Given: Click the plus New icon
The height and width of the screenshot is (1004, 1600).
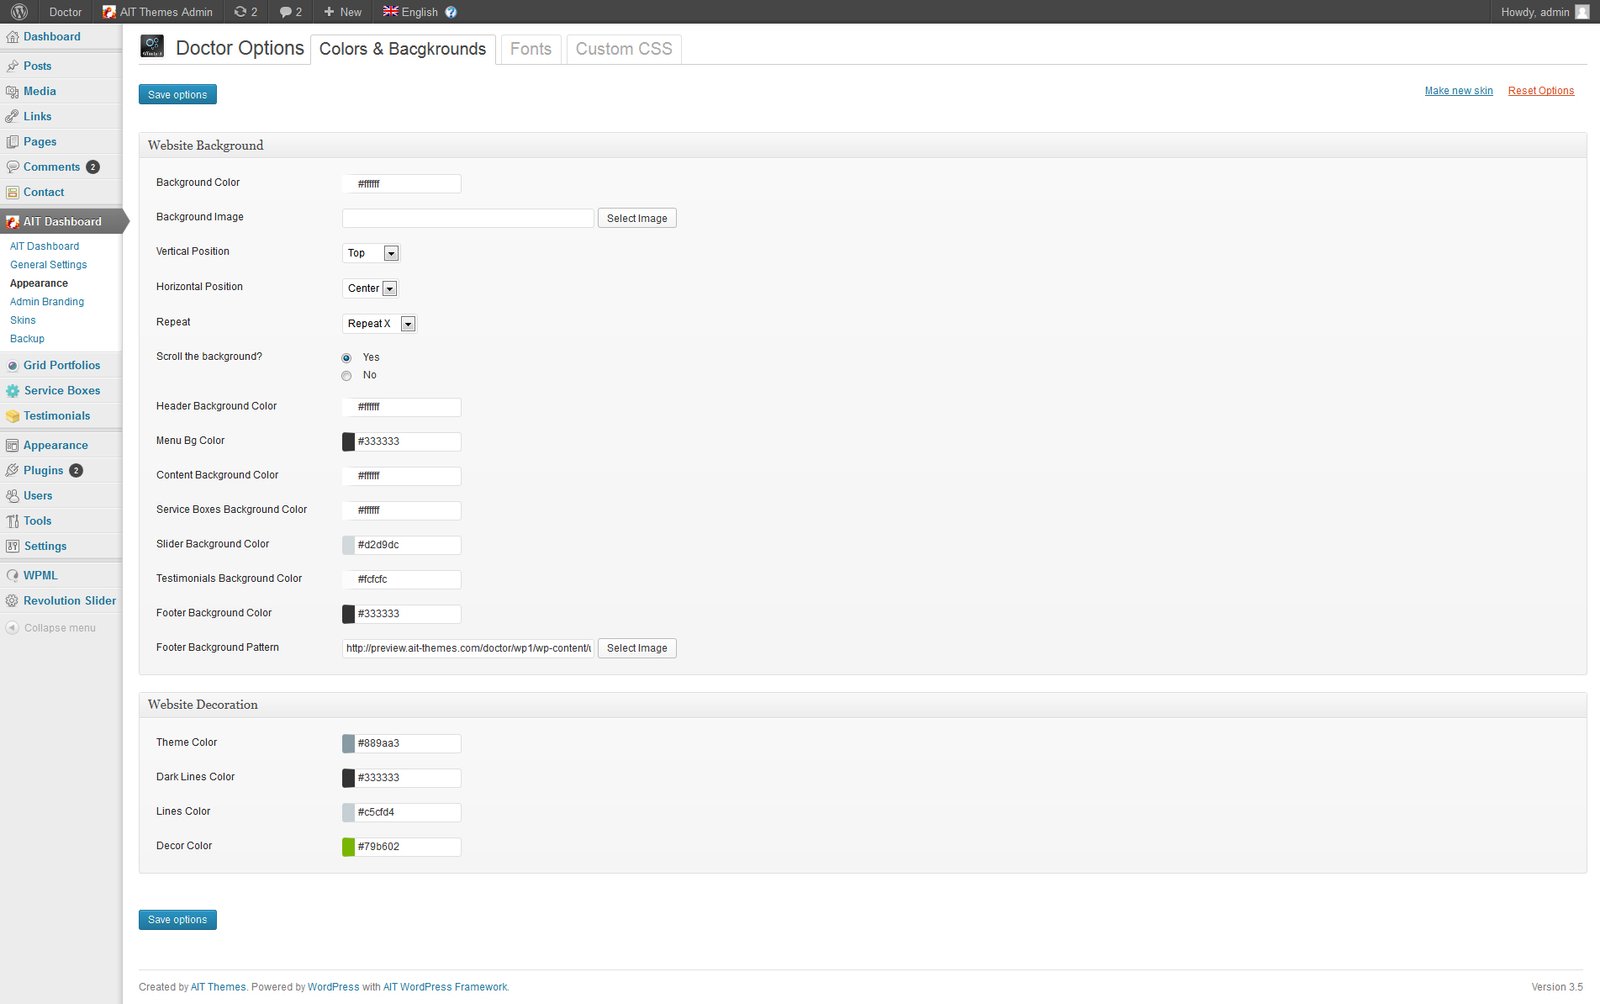Looking at the screenshot, I should 328,12.
